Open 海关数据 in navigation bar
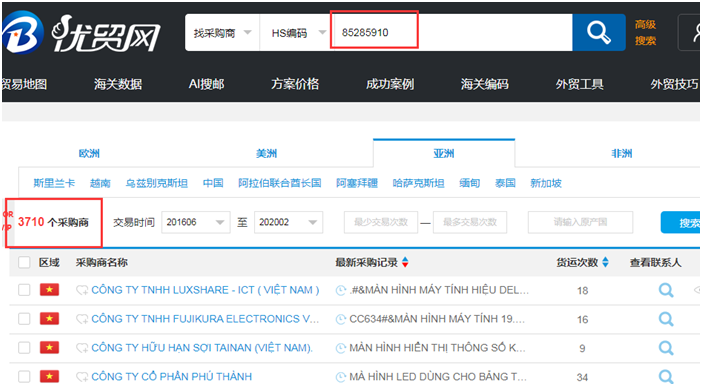This screenshot has width=702, height=386. coord(118,84)
